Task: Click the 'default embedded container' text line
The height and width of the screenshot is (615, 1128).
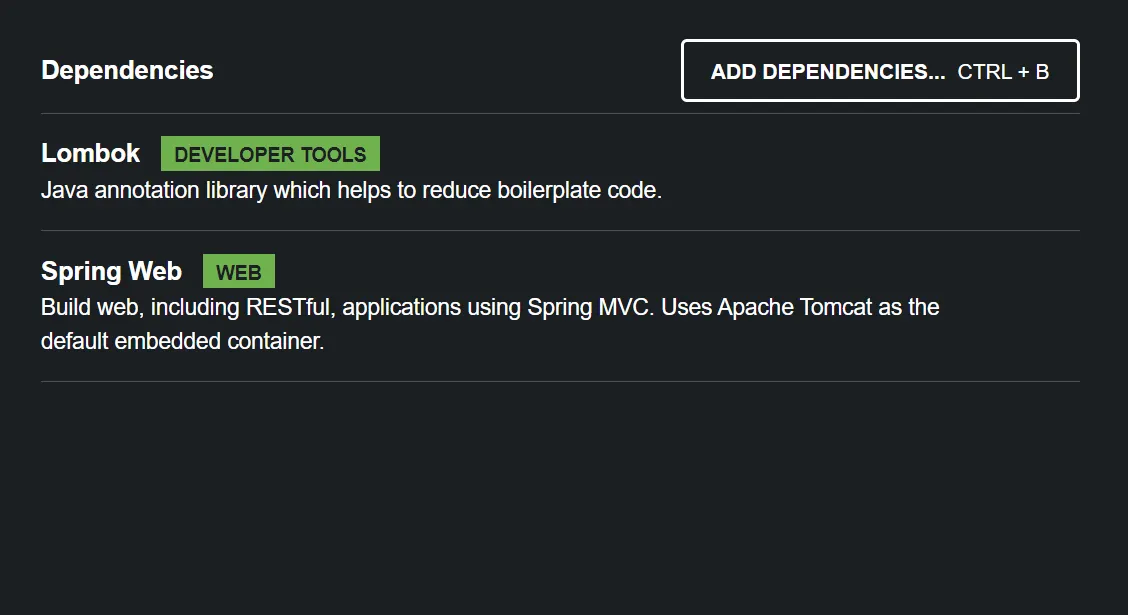Action: (183, 341)
